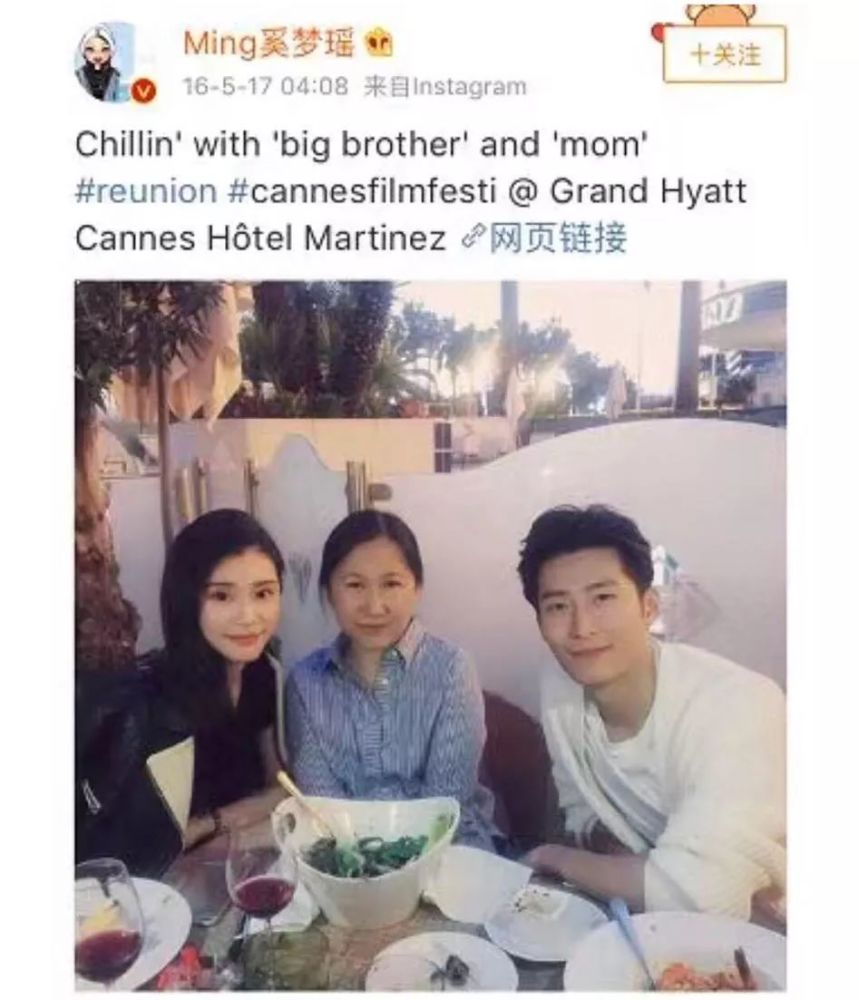Open the attached dinner table photo
859x1000 pixels.
click(x=430, y=635)
